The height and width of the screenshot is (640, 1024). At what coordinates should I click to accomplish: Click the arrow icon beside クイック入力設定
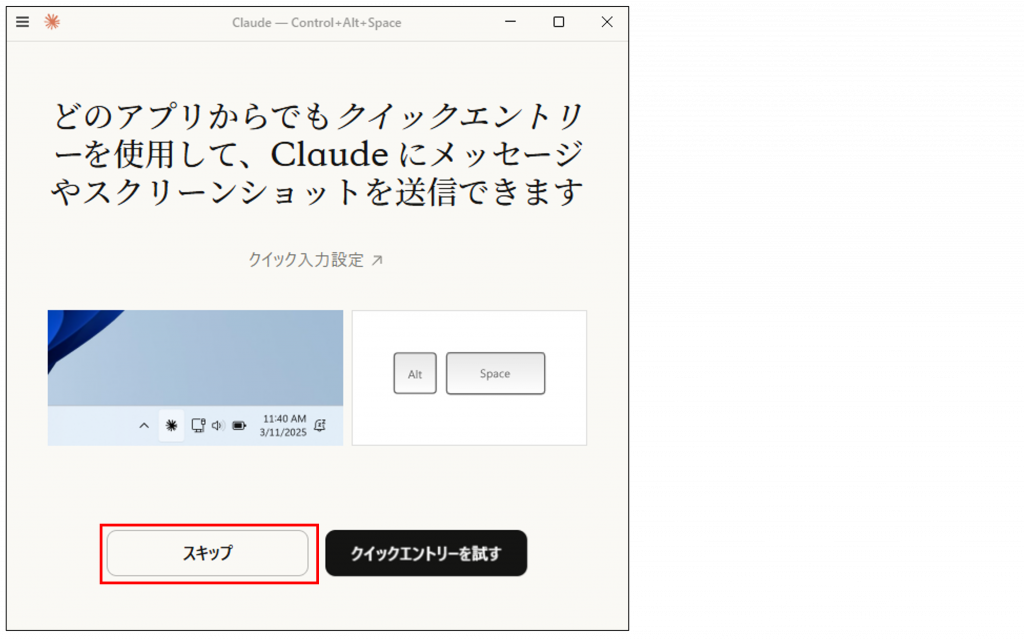coord(377,260)
